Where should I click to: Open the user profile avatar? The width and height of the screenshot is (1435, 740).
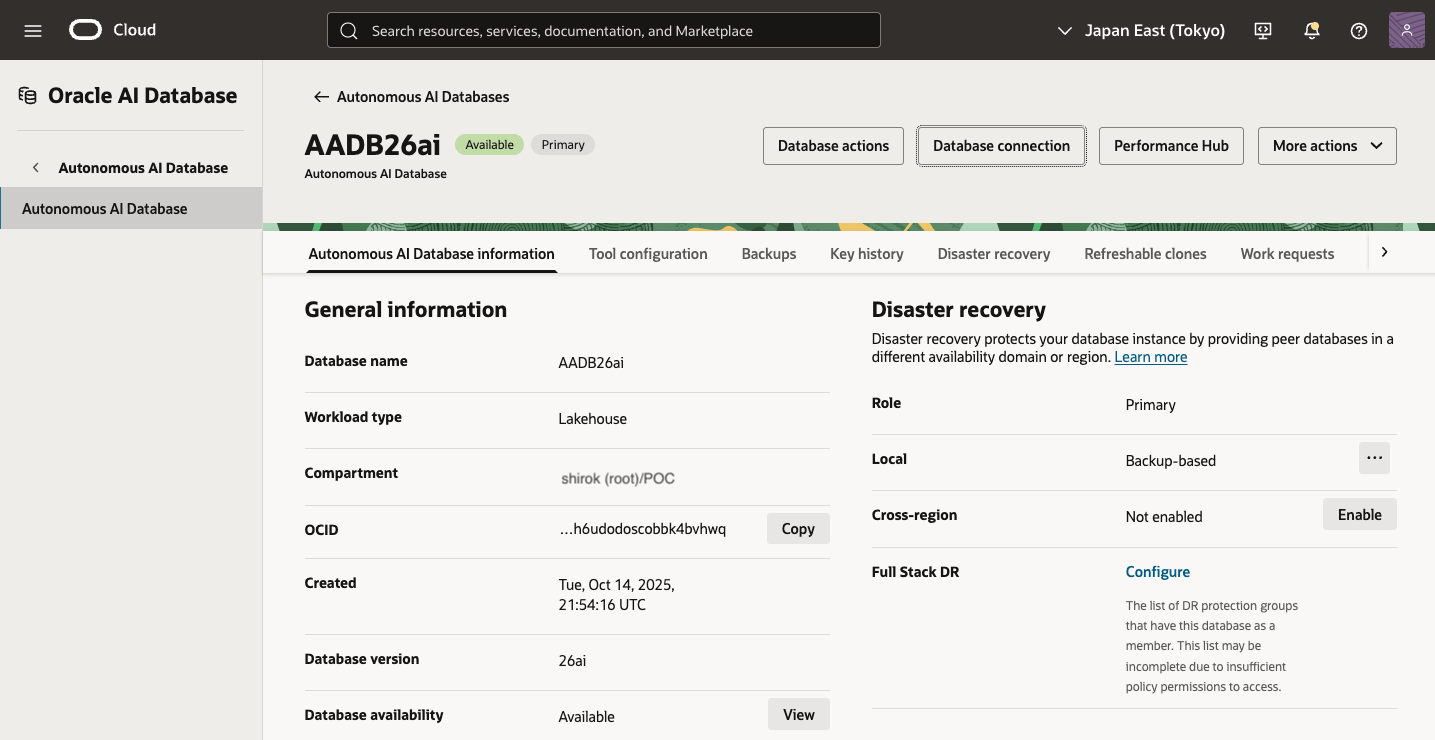(1407, 30)
